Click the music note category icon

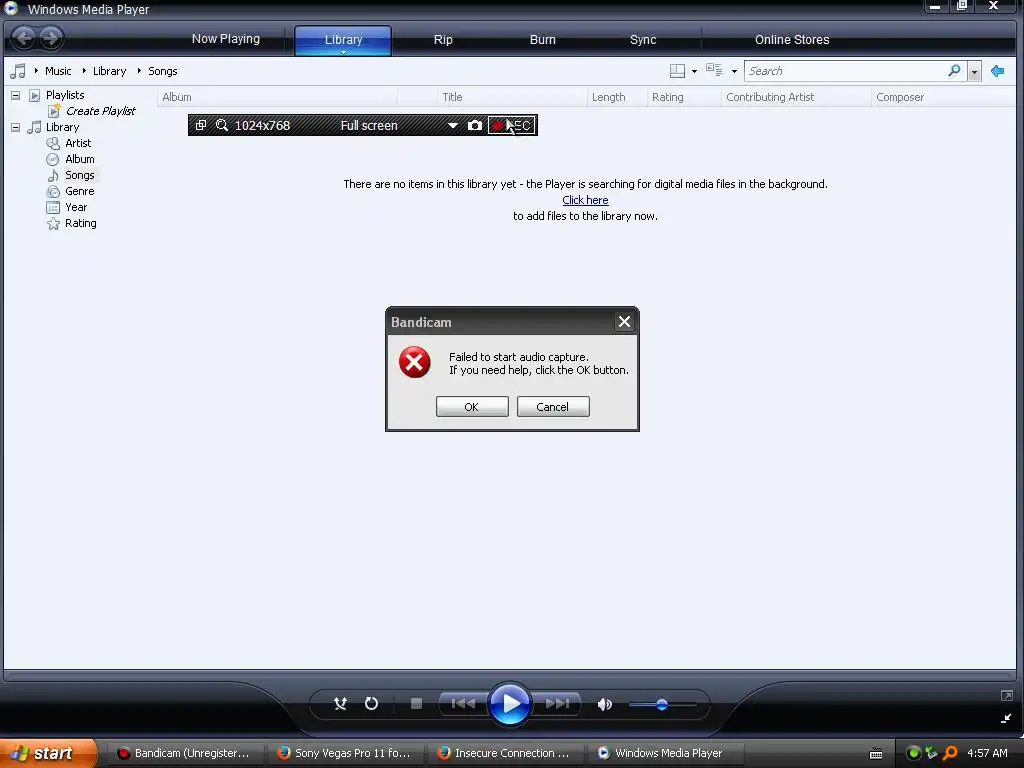click(18, 71)
